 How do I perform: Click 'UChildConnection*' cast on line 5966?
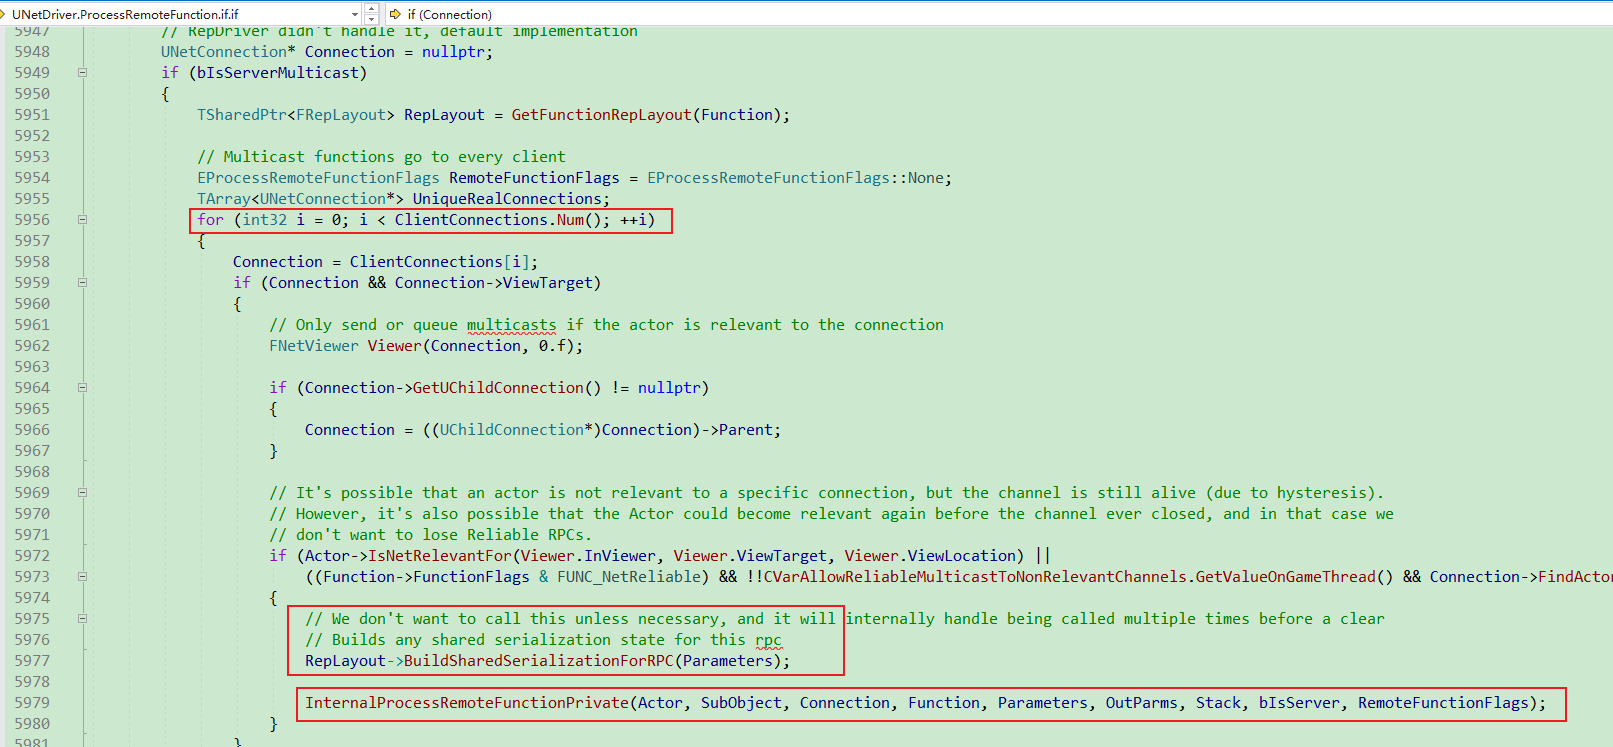[516, 430]
